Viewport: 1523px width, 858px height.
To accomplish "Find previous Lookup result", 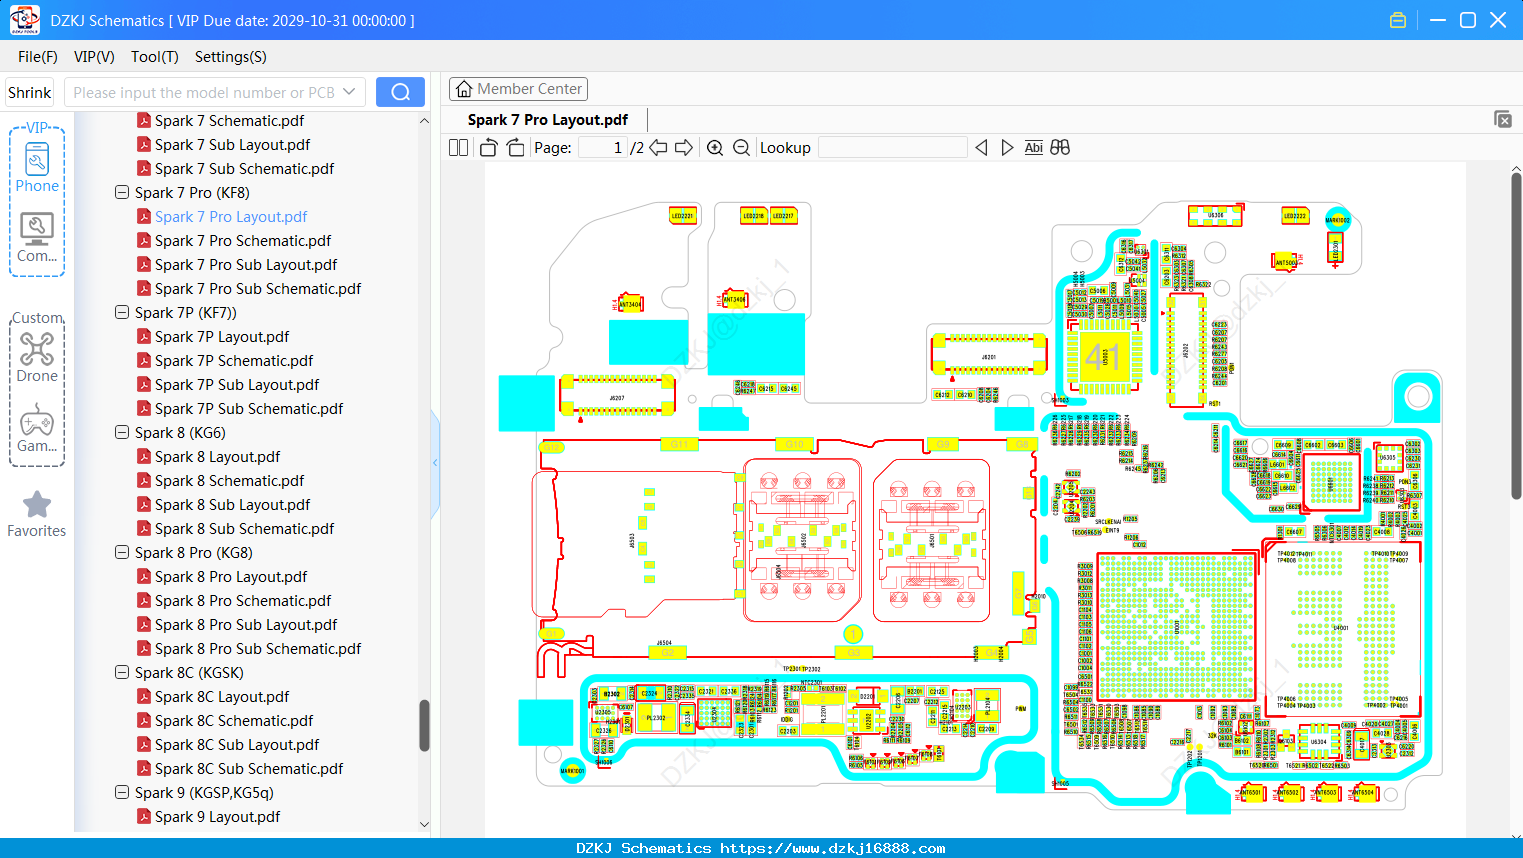I will point(981,148).
